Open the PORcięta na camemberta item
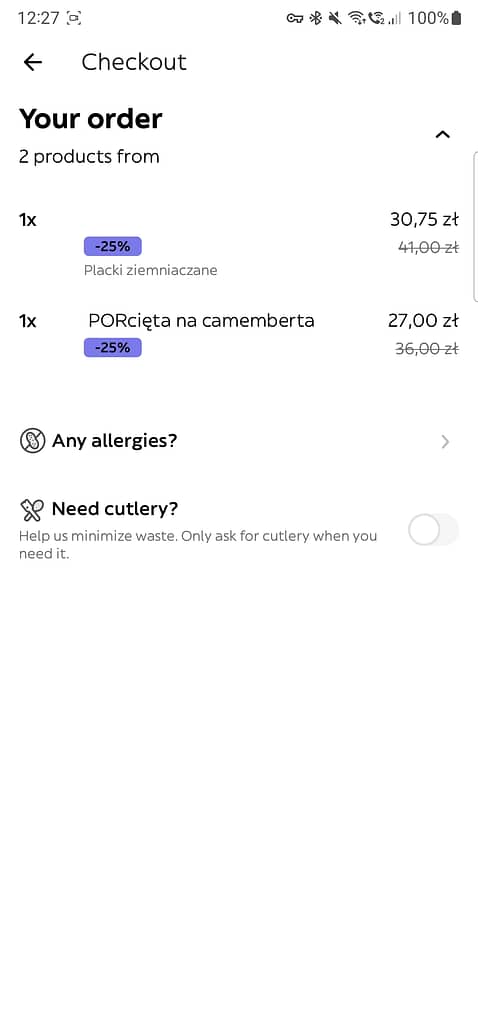Screen dimensions: 478x1024 click(x=201, y=321)
